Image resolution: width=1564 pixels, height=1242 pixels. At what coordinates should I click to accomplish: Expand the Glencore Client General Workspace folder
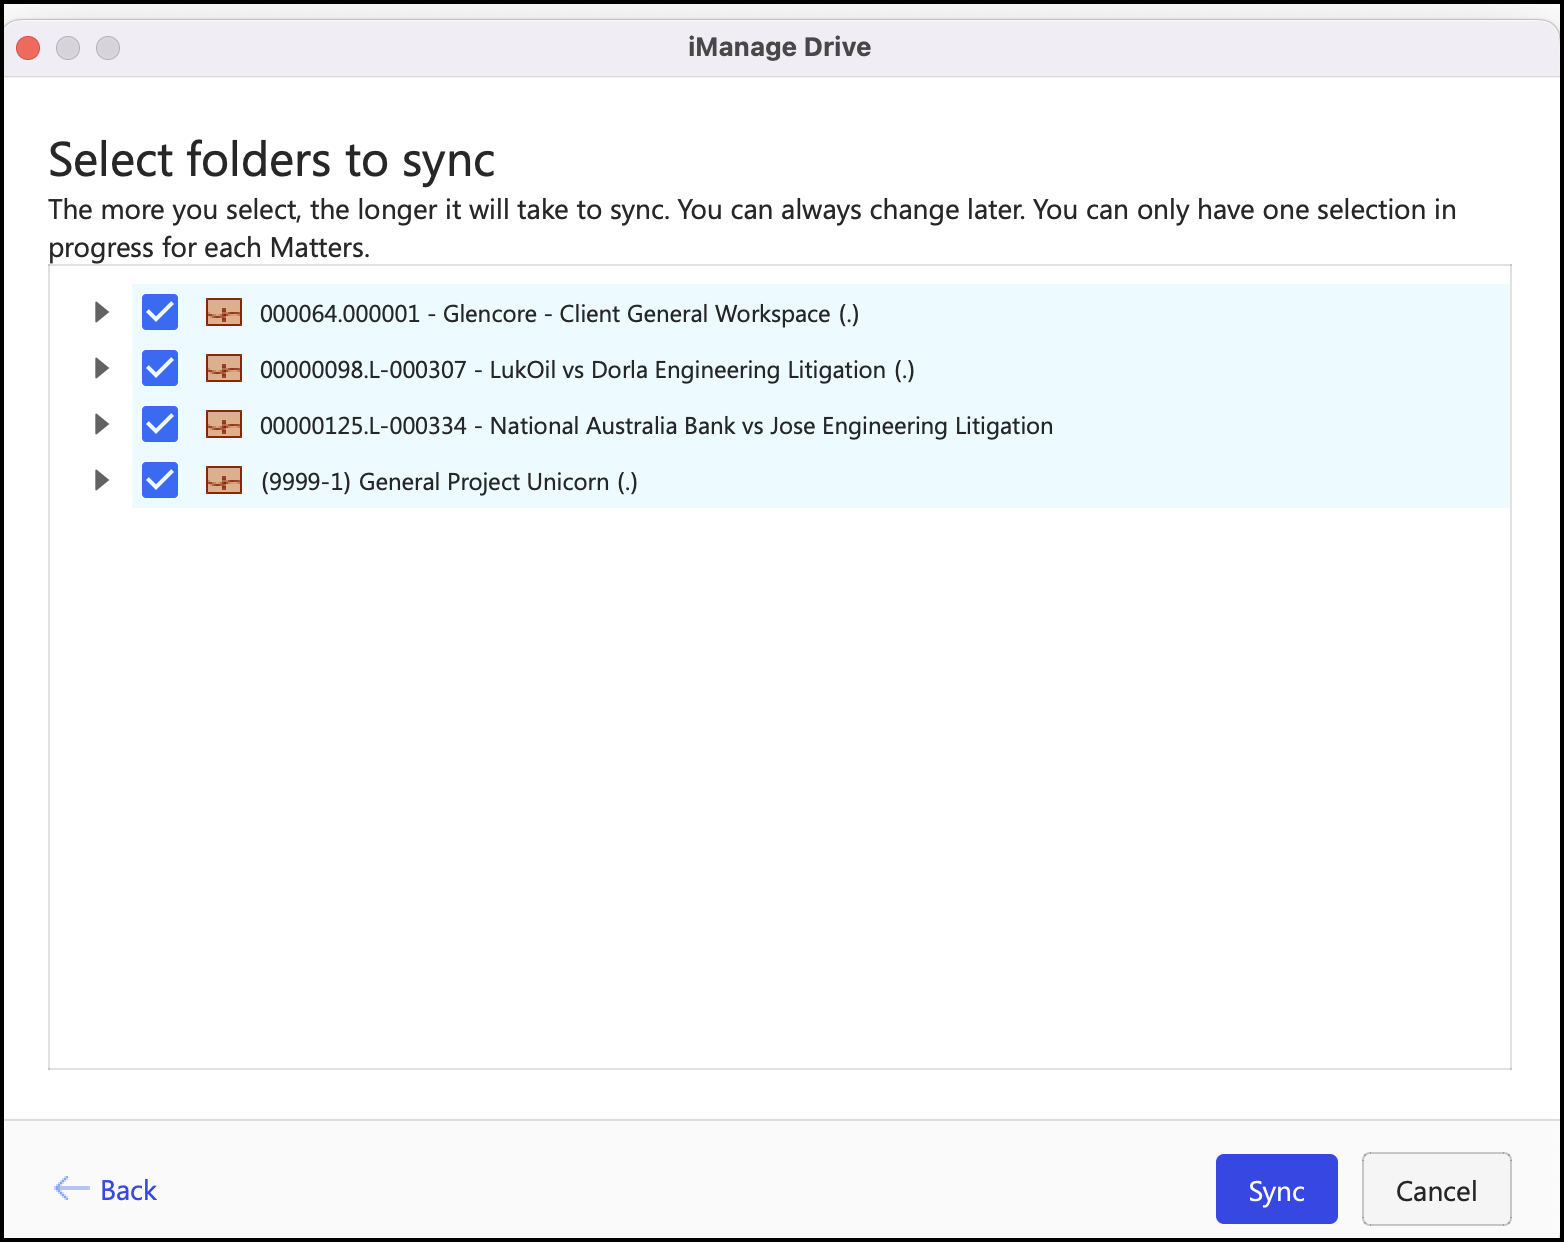coord(101,313)
